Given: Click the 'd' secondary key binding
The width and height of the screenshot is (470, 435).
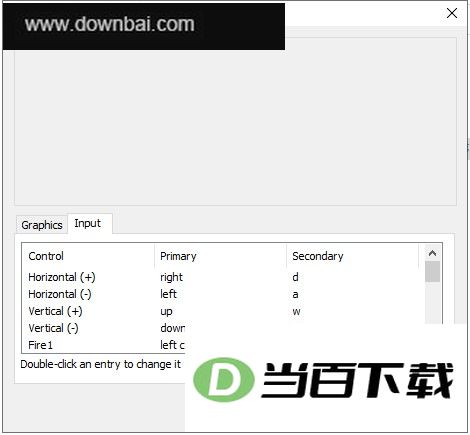Looking at the screenshot, I should 295,277.
